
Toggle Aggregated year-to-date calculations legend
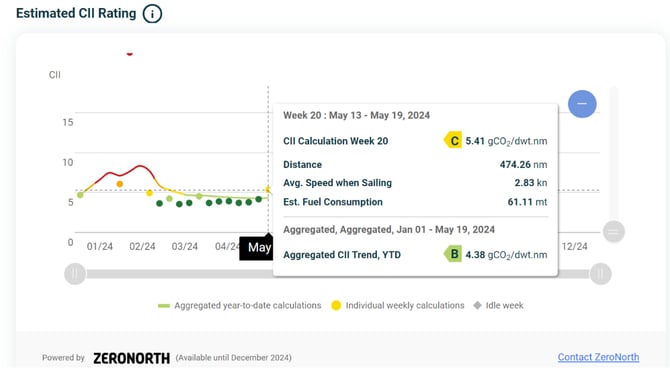point(239,305)
